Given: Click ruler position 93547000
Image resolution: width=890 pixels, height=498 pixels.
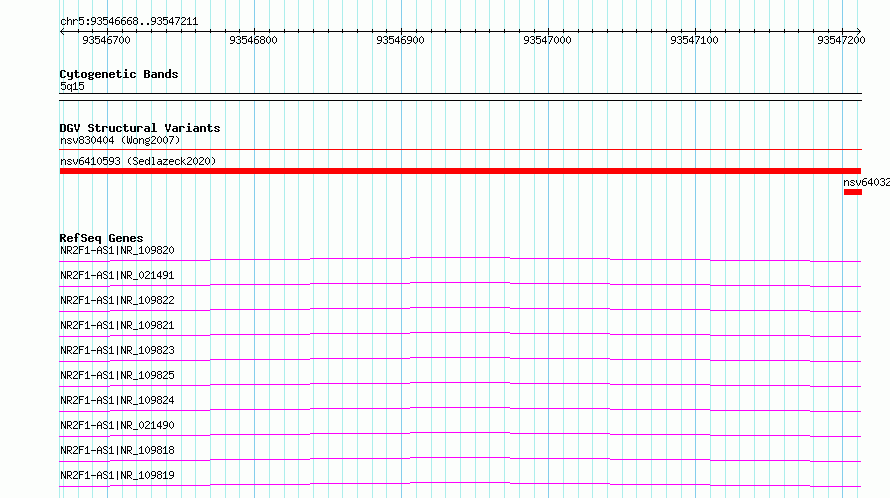Looking at the screenshot, I should pyautogui.click(x=547, y=40).
